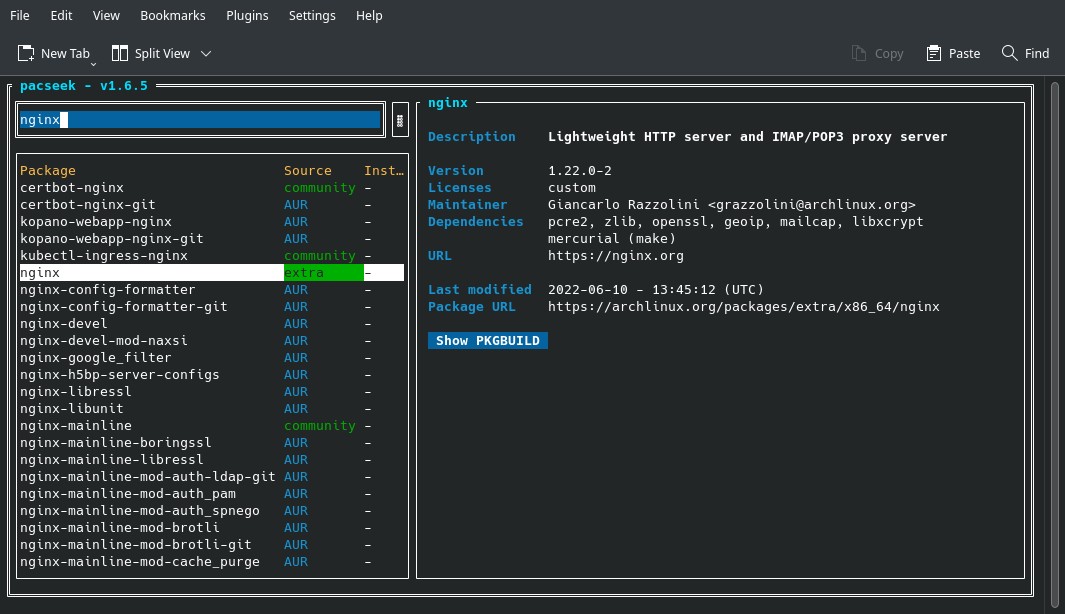Select the nginx-mainline-mod-brotli package row

pos(212,527)
